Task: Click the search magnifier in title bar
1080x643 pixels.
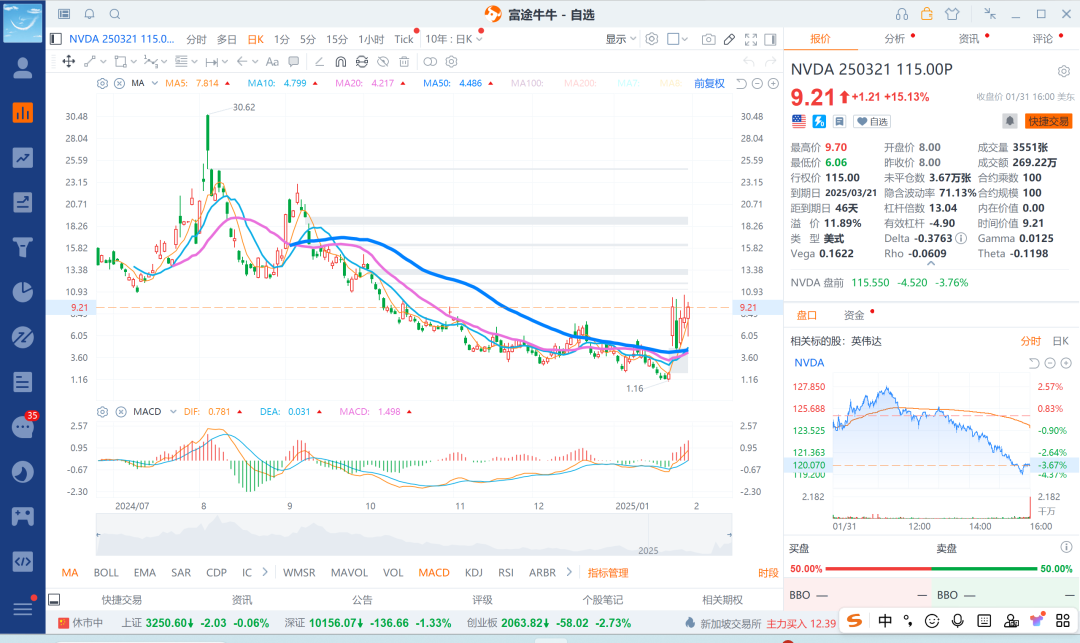Action: tap(115, 14)
